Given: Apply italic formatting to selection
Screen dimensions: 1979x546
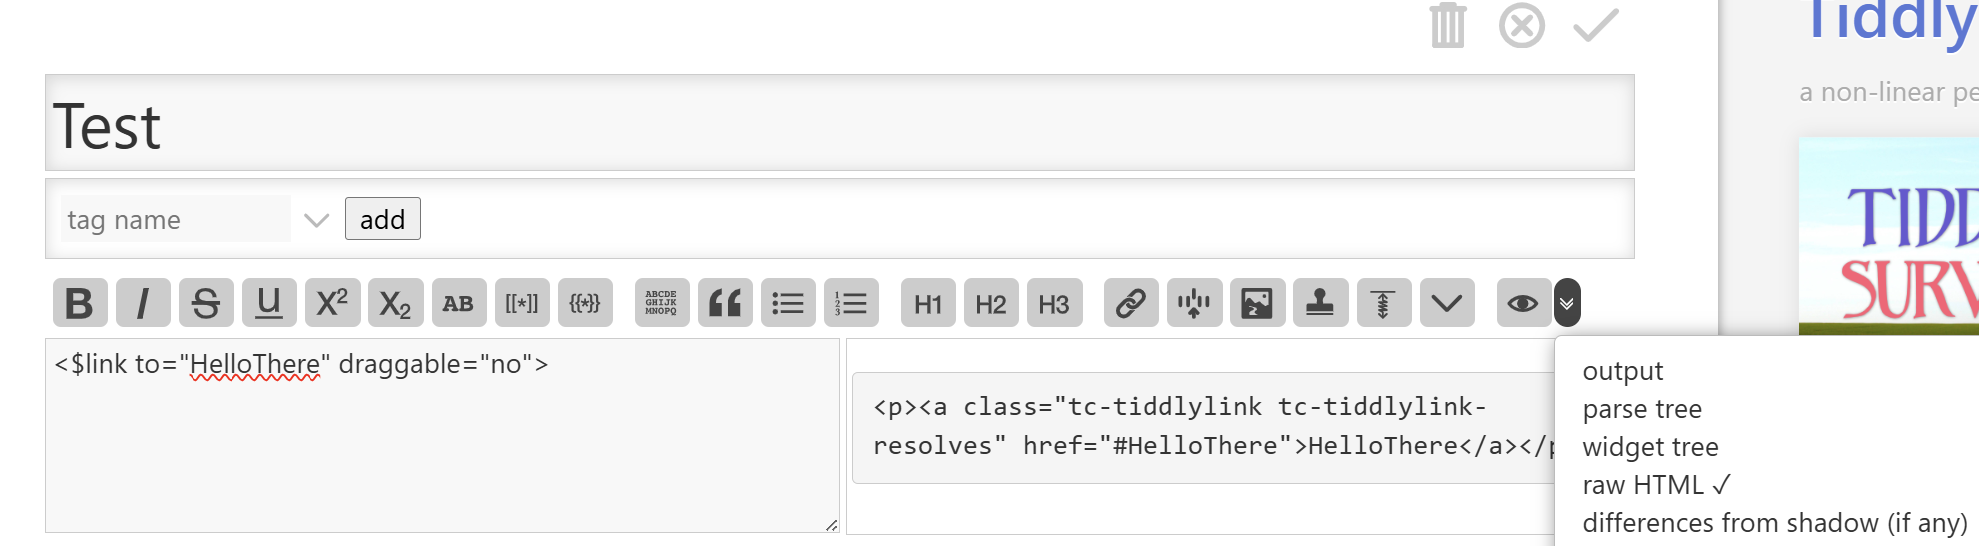Looking at the screenshot, I should tap(143, 303).
